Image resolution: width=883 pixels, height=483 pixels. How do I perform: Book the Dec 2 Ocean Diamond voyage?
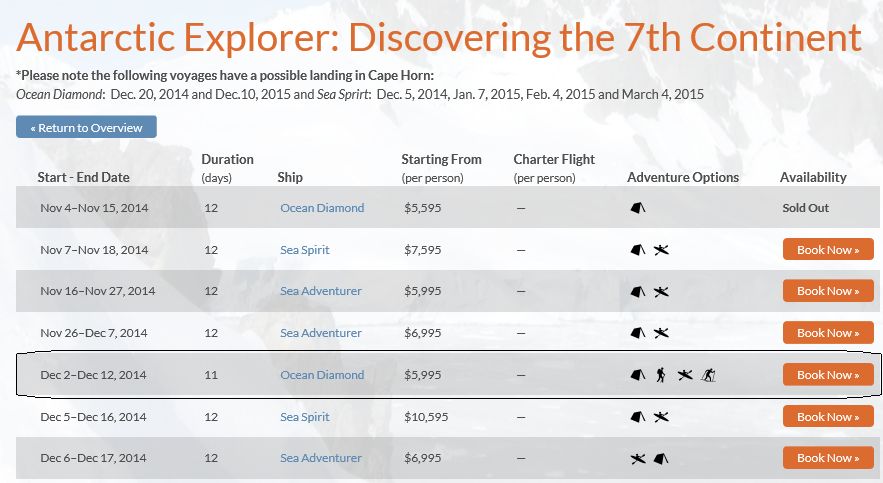coord(828,375)
